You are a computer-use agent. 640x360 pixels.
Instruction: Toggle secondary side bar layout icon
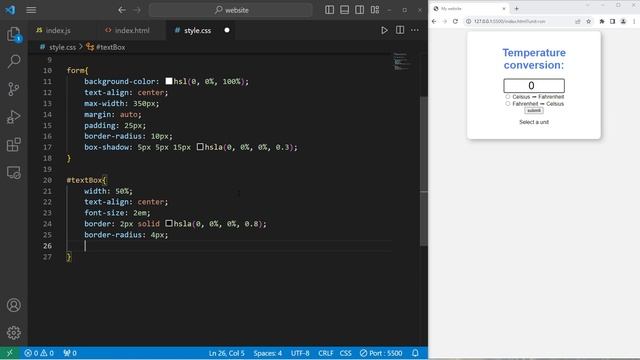[x=360, y=10]
